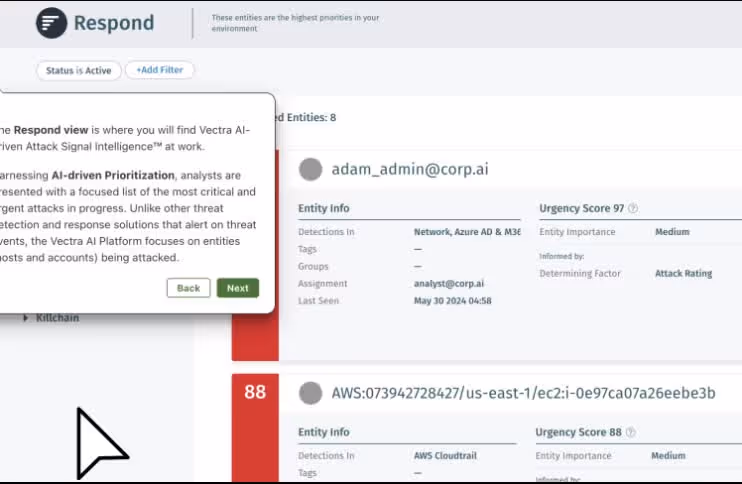Open the Status is Active filter

tap(79, 70)
